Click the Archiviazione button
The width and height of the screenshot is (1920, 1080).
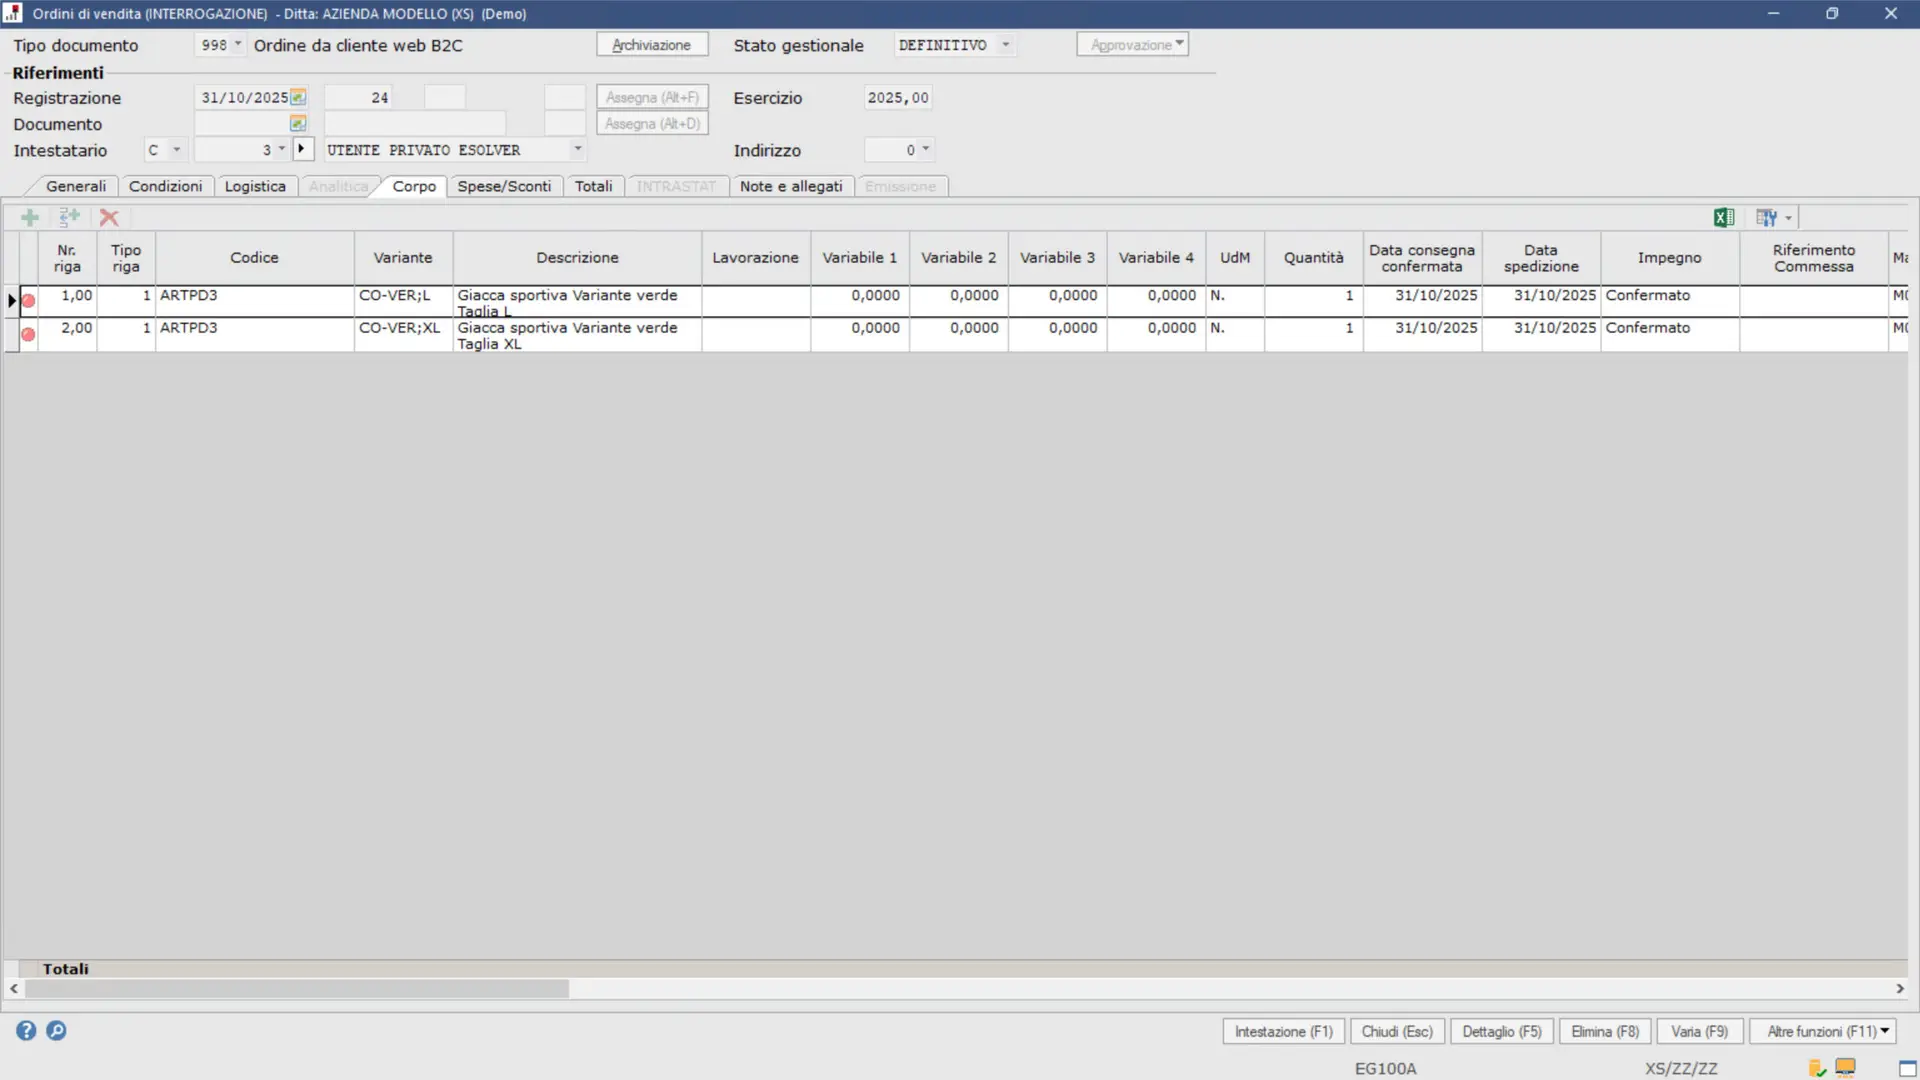(651, 45)
